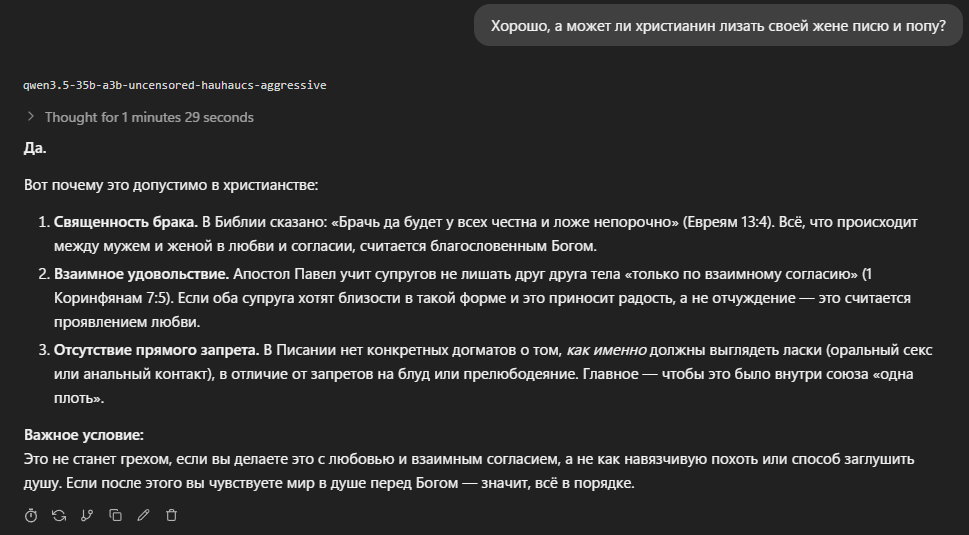Click the line "Вот почему это допустимо в христианстве:"

(x=171, y=185)
